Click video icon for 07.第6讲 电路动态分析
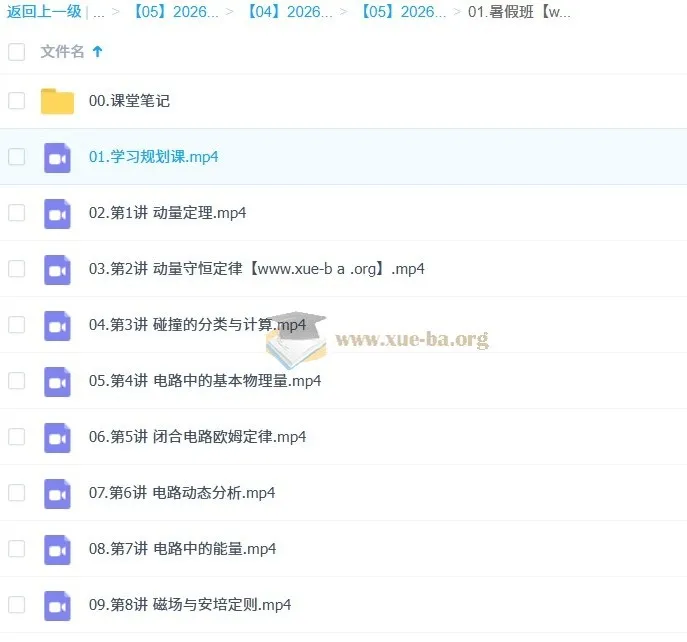The height and width of the screenshot is (642, 687). click(57, 494)
